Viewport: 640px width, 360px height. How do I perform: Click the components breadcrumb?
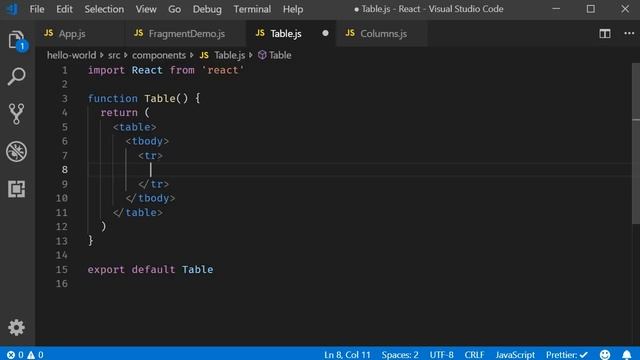click(x=158, y=55)
